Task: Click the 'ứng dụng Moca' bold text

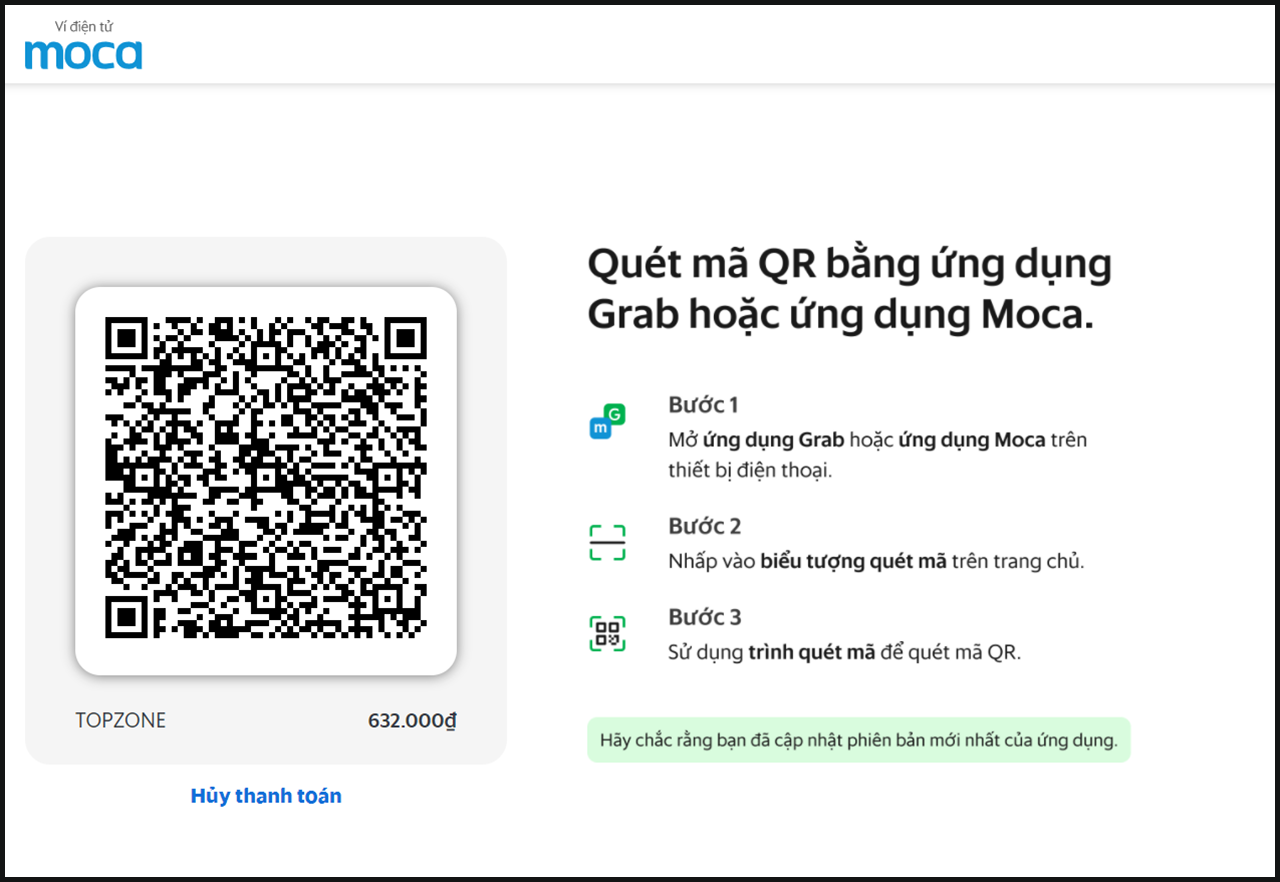Action: click(972, 440)
